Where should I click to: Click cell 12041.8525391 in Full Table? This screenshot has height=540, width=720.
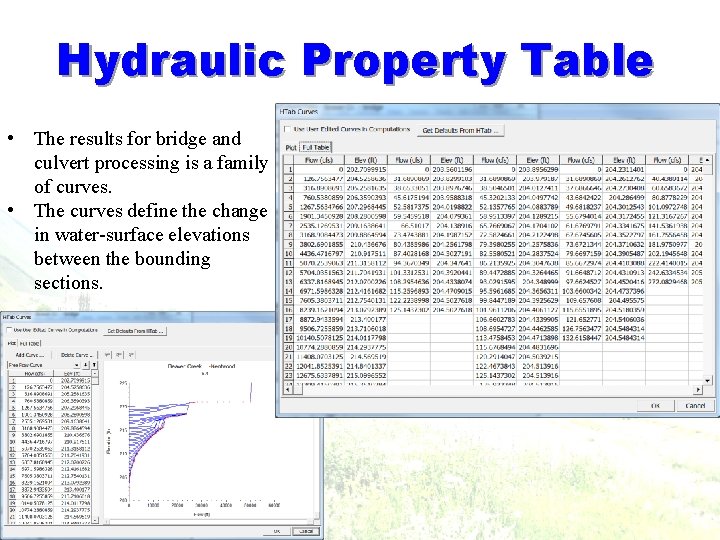(x=319, y=366)
